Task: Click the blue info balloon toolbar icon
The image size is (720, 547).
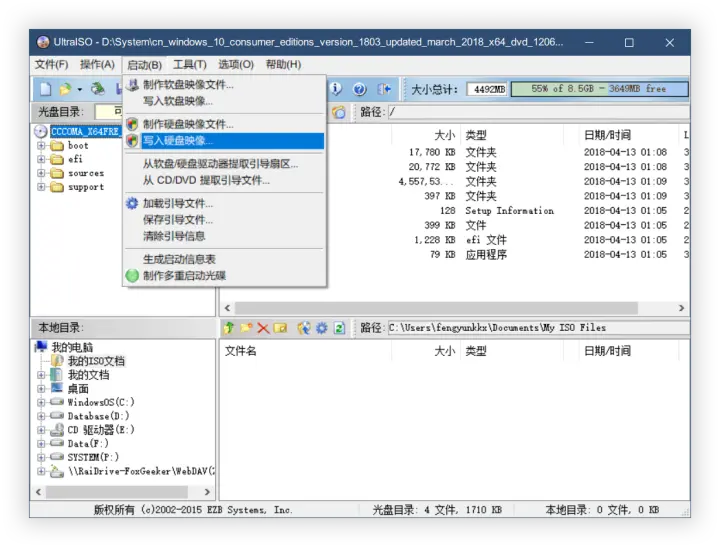Action: coord(336,89)
